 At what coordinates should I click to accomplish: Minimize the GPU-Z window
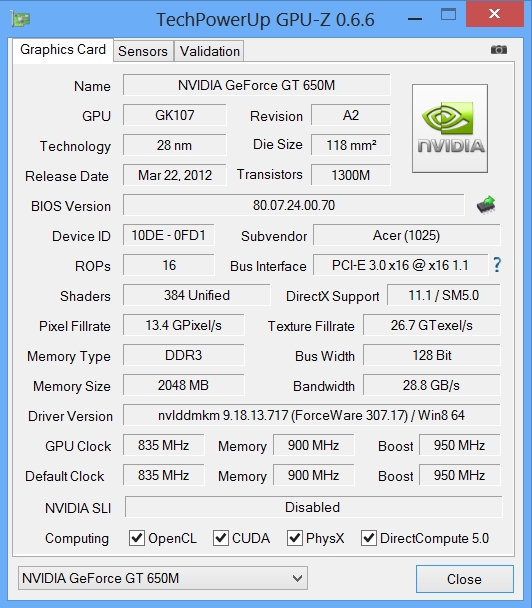coord(415,19)
